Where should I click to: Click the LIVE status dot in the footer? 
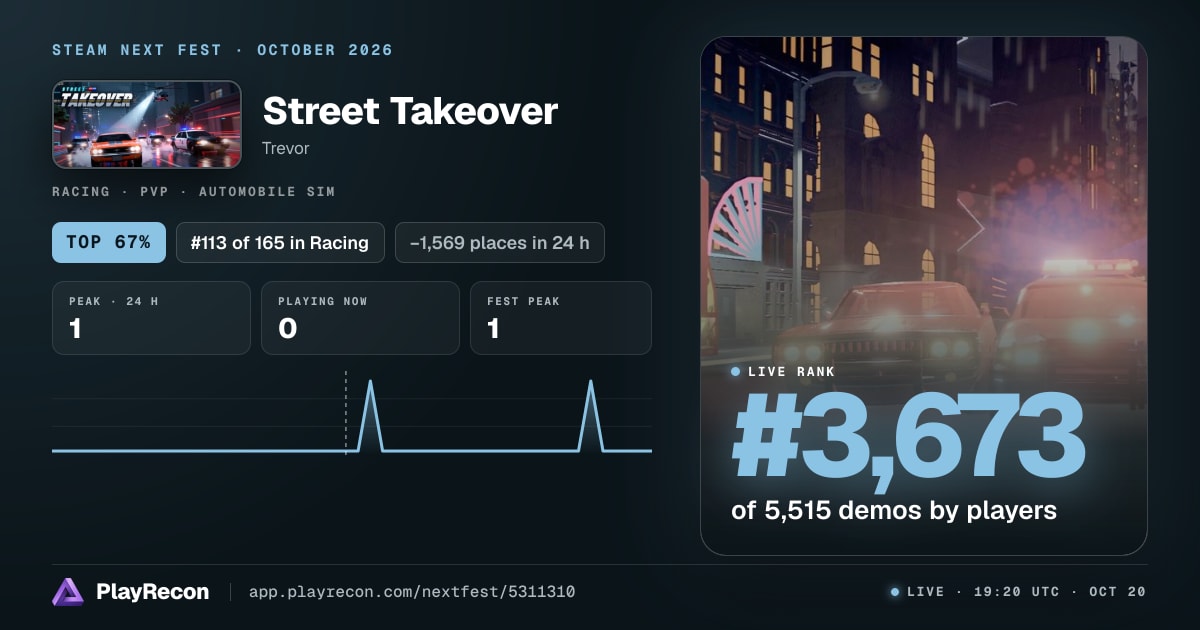895,592
